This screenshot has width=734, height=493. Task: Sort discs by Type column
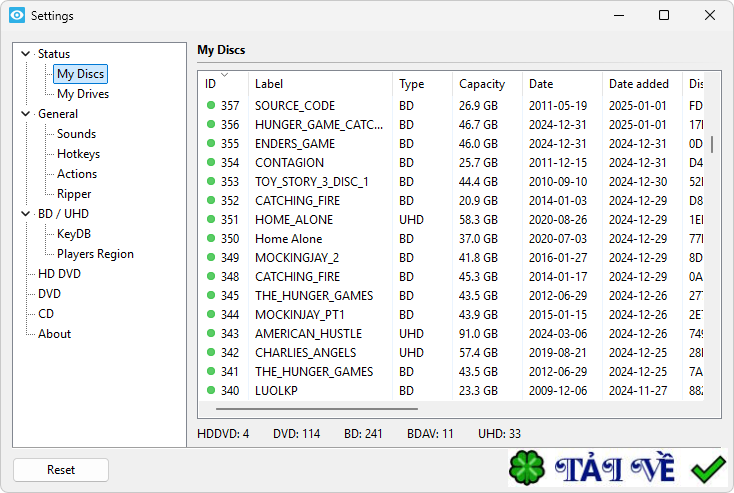(x=422, y=84)
